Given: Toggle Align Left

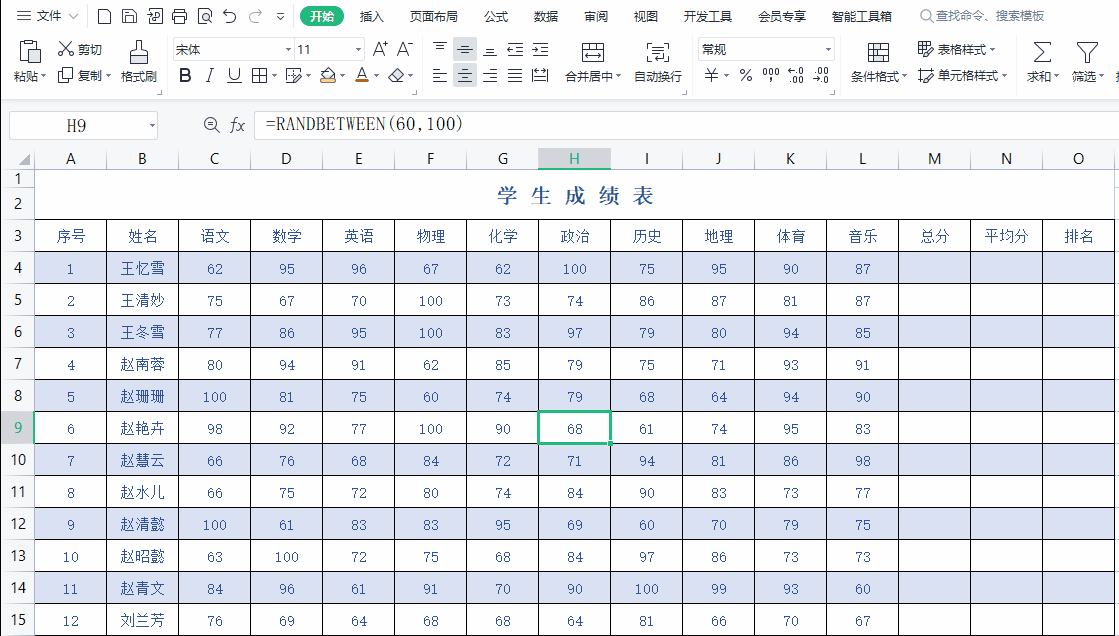Looking at the screenshot, I should [440, 75].
